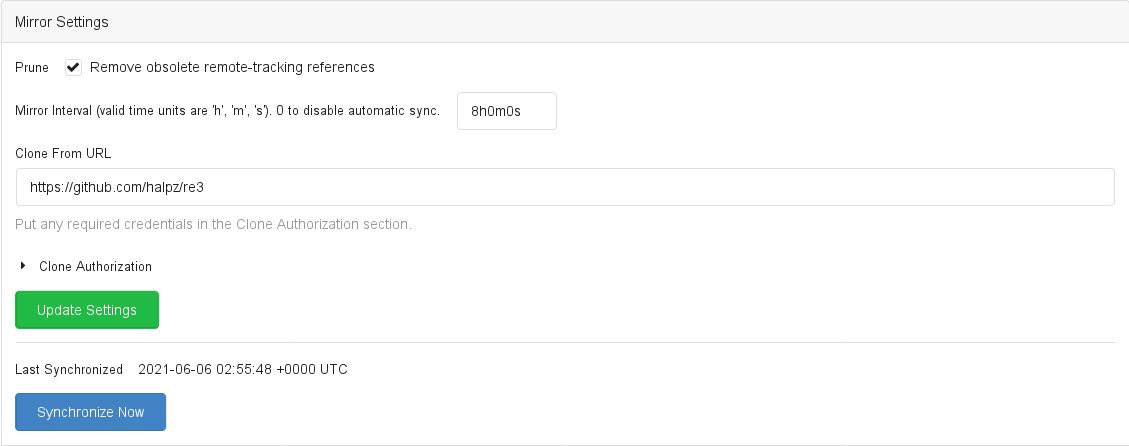The width and height of the screenshot is (1129, 446).
Task: Hit the blue Synchronize Now button
Action: coord(90,412)
